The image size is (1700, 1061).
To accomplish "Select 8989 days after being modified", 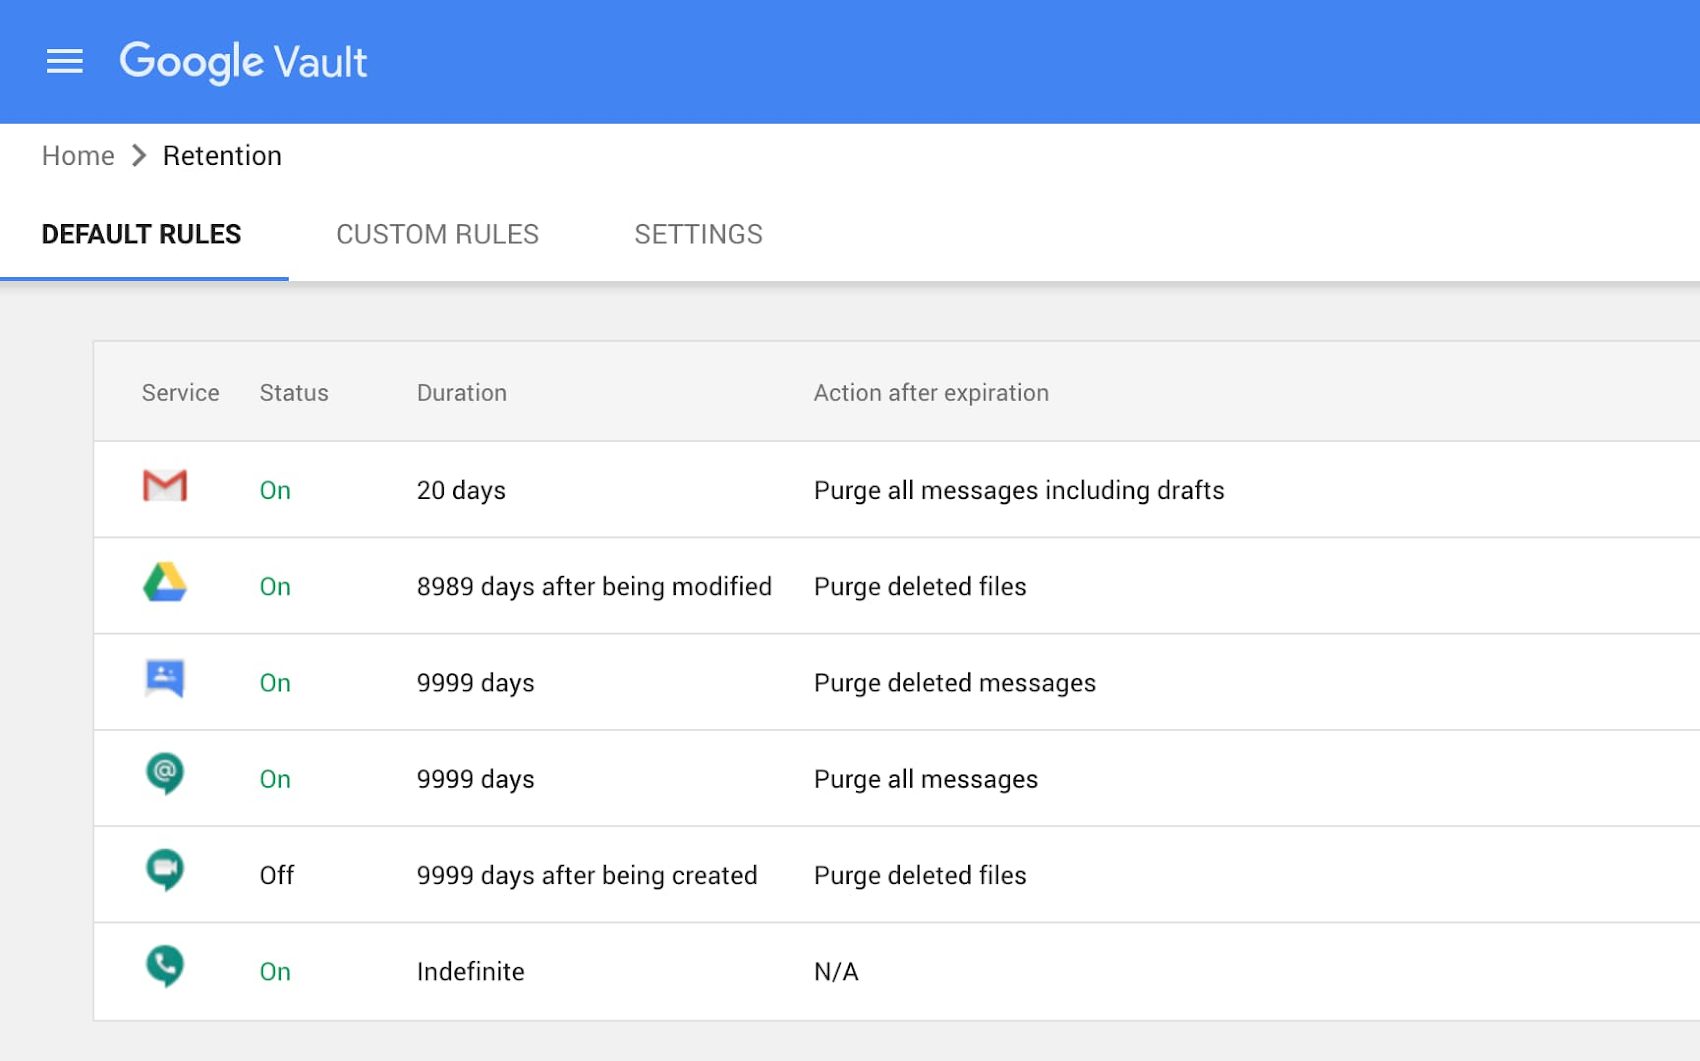I will point(594,586).
